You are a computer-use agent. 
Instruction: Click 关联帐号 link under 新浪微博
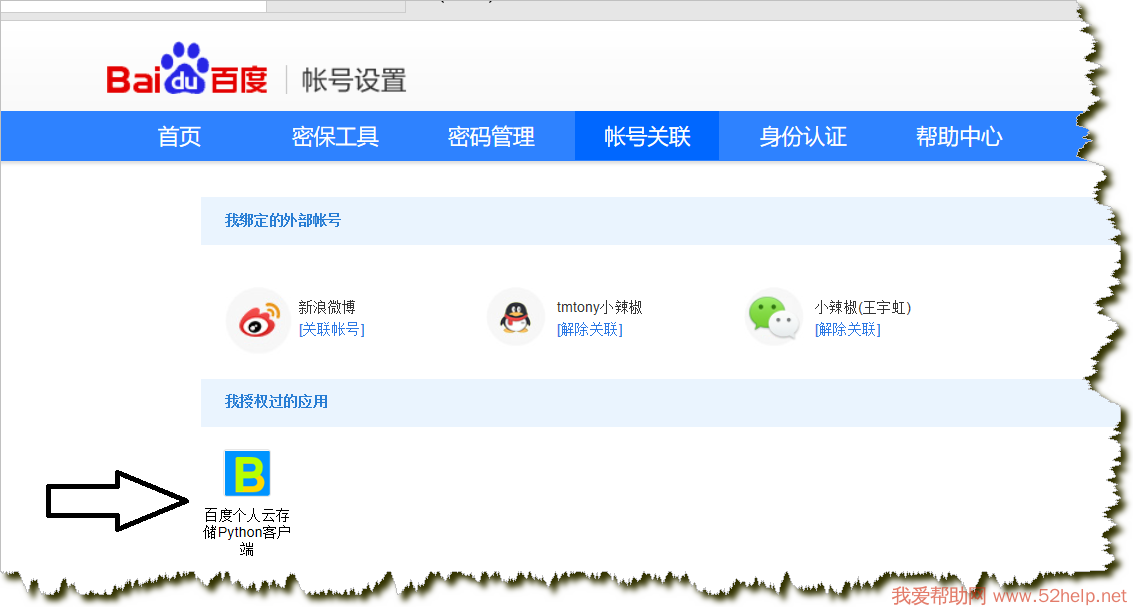pos(331,330)
